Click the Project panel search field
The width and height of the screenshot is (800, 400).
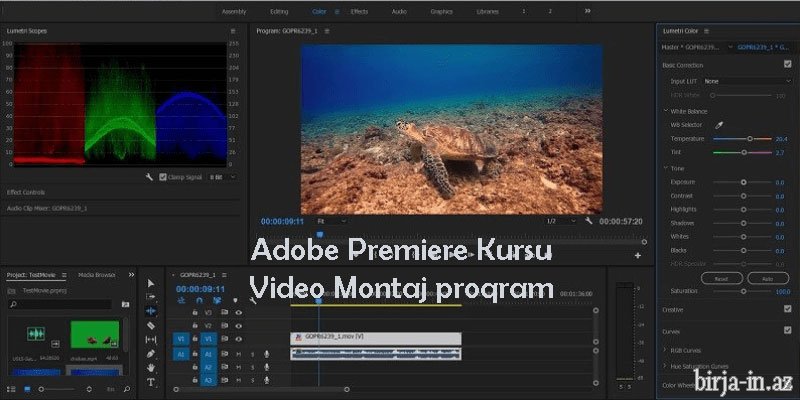tap(60, 305)
